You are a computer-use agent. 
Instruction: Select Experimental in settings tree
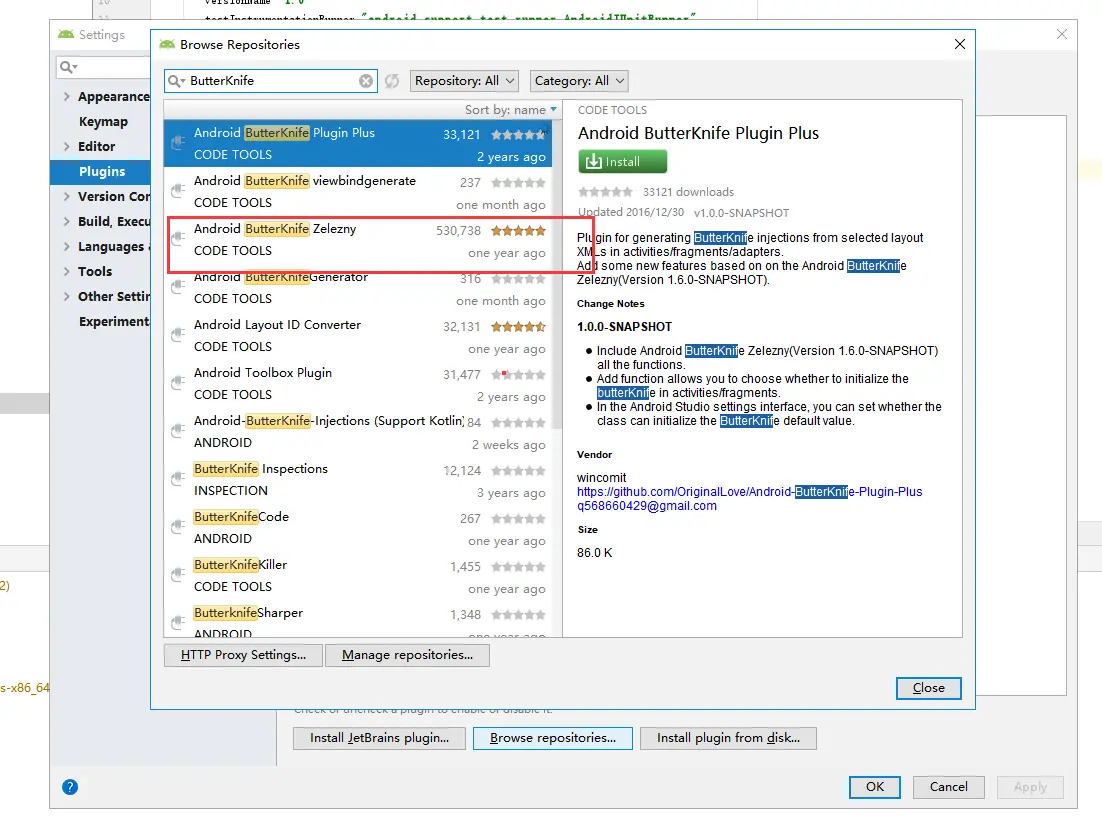click(x=114, y=321)
